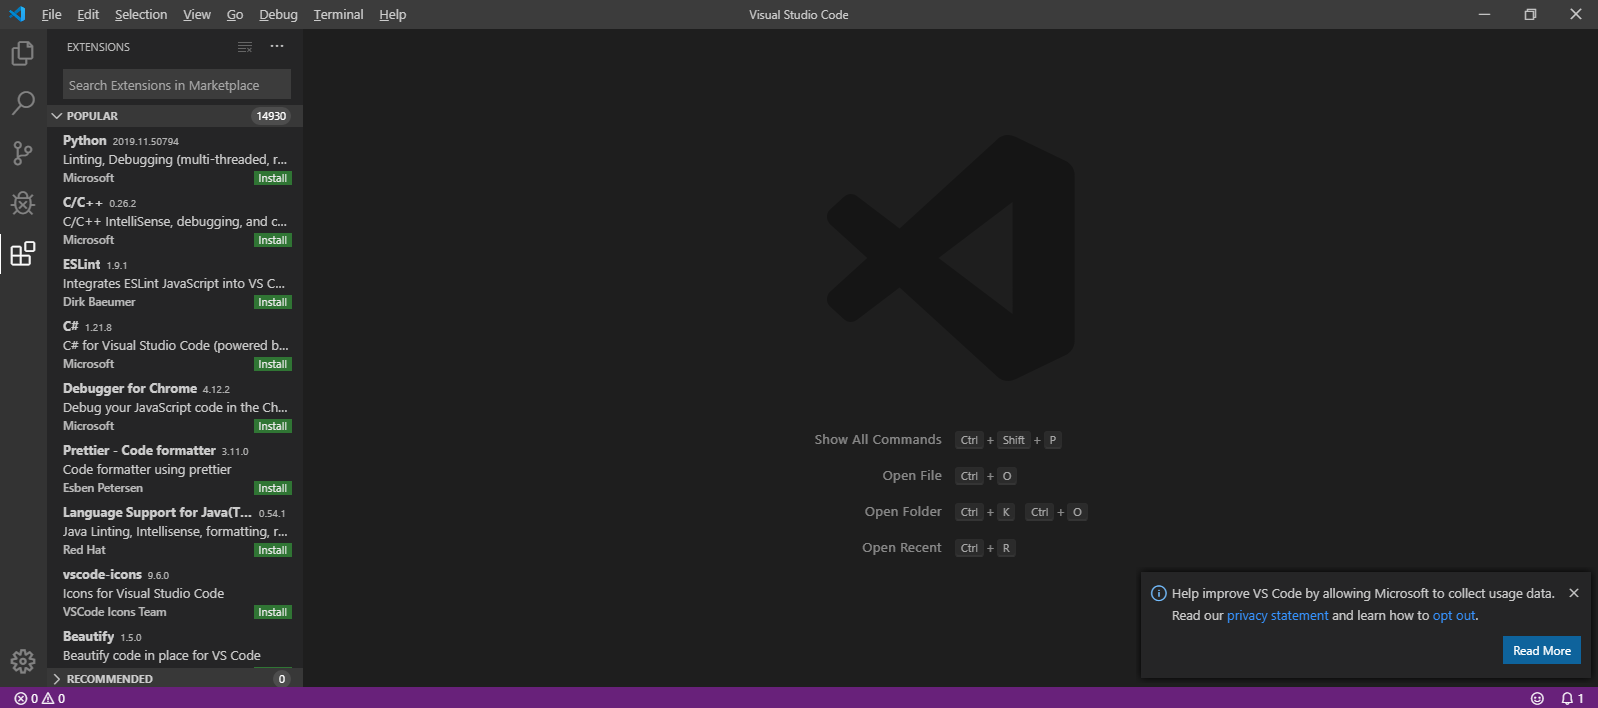The width and height of the screenshot is (1598, 708).
Task: Click the info icon in notification
Action: click(1158, 593)
